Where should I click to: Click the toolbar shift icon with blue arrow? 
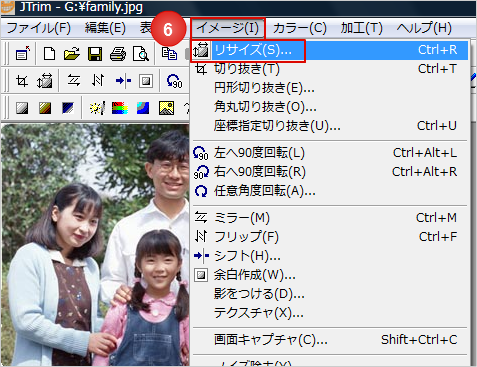click(x=123, y=81)
